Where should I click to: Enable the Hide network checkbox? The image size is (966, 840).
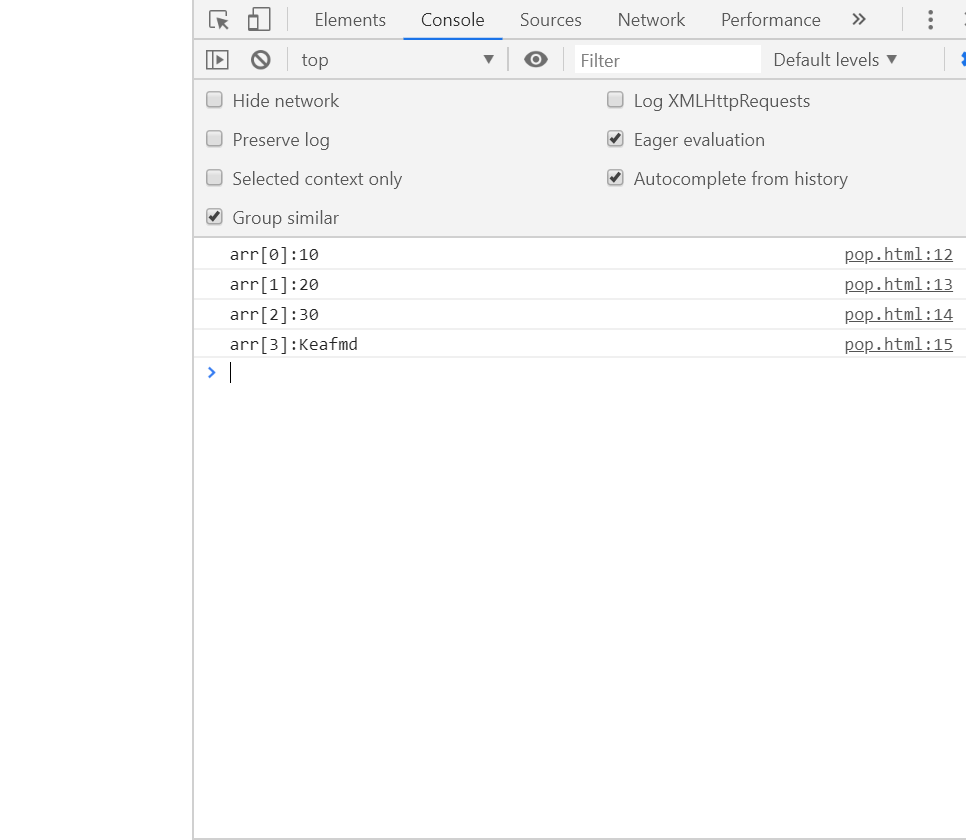pyautogui.click(x=214, y=100)
